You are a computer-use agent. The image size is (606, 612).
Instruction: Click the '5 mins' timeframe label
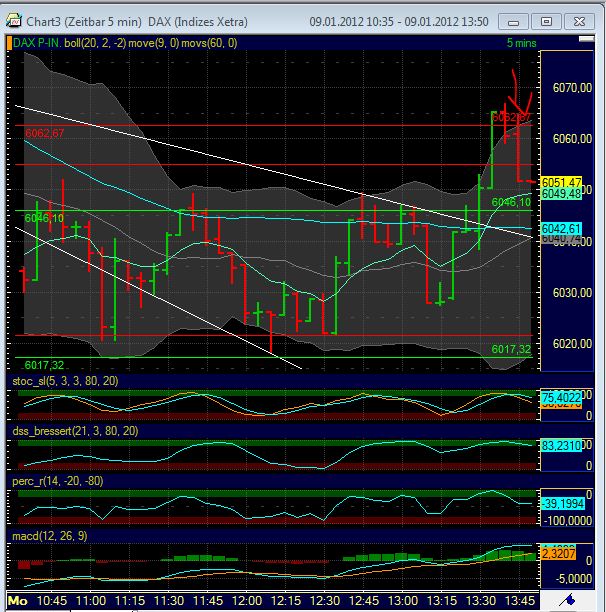(x=520, y=42)
